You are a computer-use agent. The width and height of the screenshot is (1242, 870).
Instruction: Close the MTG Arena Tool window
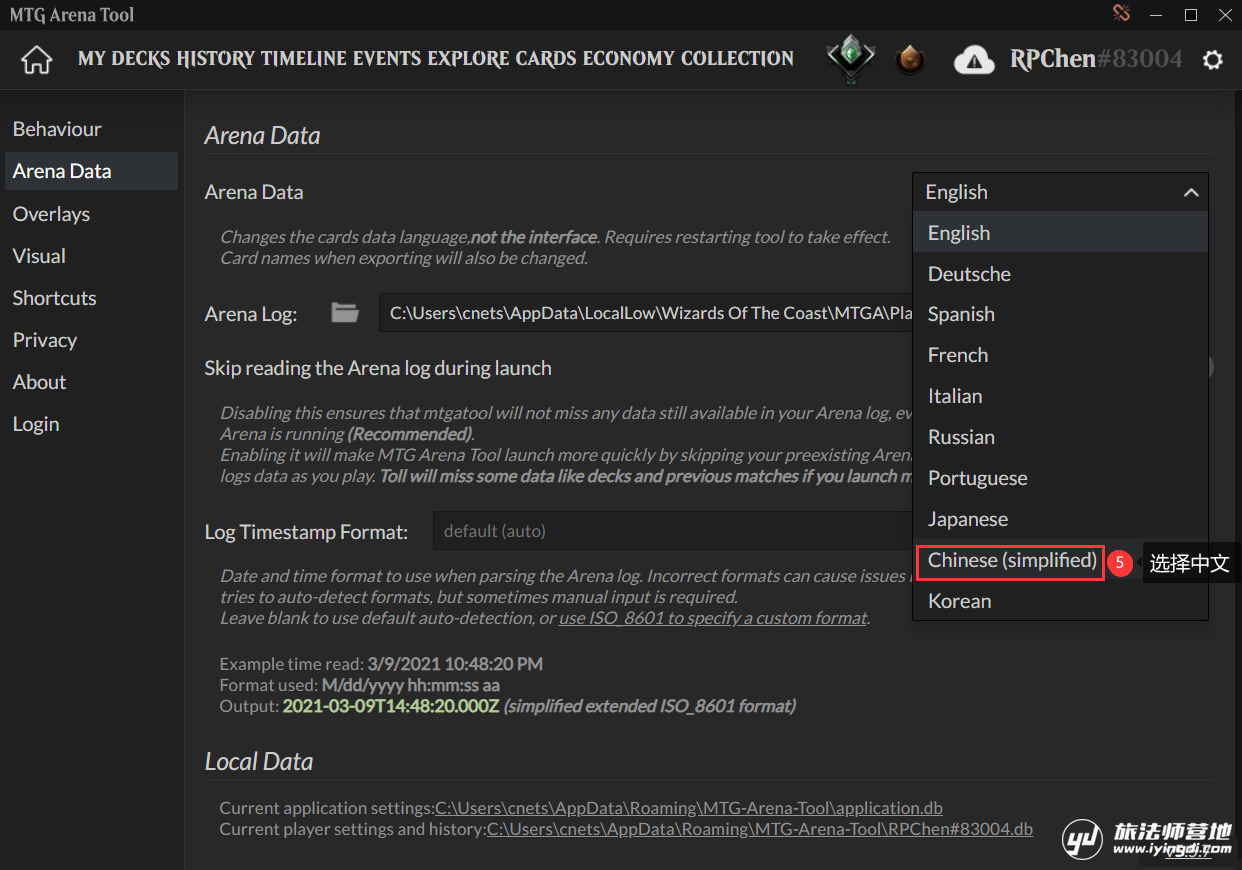click(1224, 15)
